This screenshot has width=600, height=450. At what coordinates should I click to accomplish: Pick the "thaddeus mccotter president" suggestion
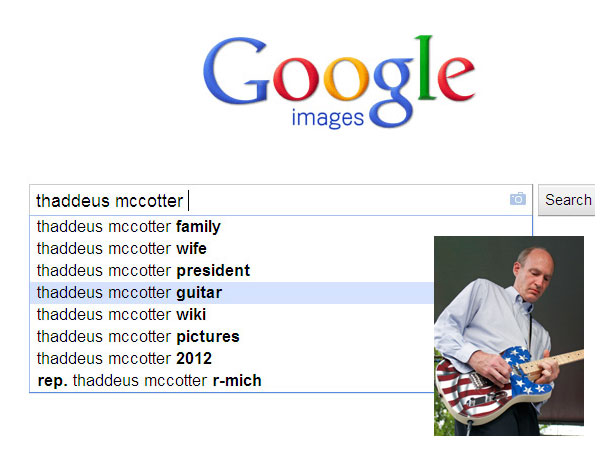click(143, 271)
